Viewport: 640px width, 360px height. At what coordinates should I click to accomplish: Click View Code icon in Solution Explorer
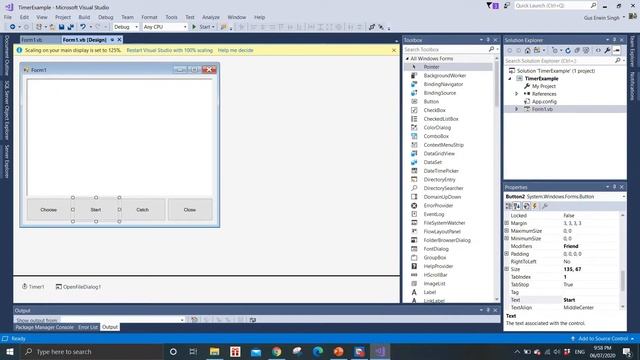598,51
